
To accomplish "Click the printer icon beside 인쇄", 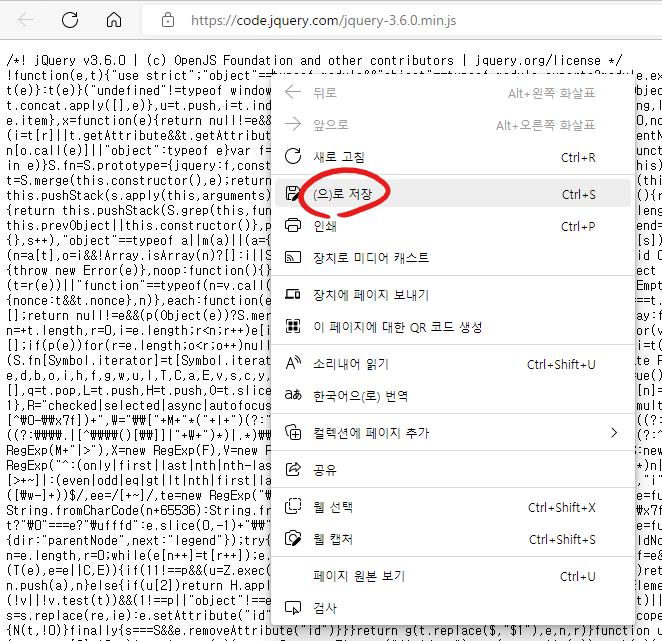I will (293, 225).
